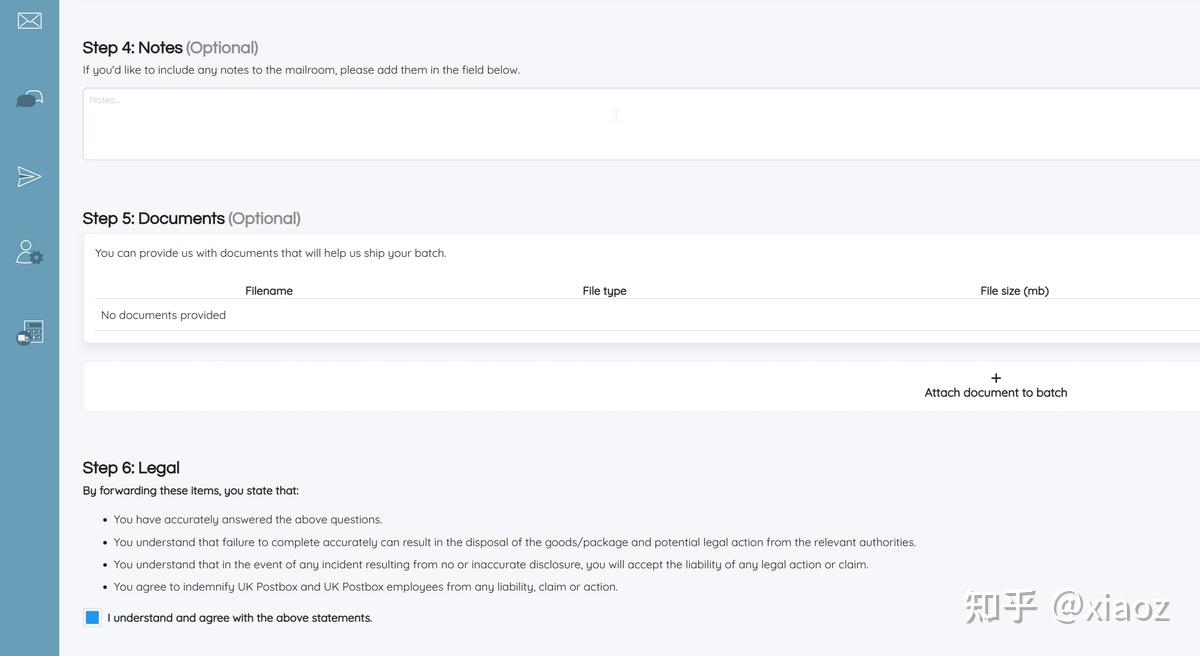The width and height of the screenshot is (1200, 656).
Task: Click the 'Attach document to batch' text
Action: pyautogui.click(x=996, y=393)
